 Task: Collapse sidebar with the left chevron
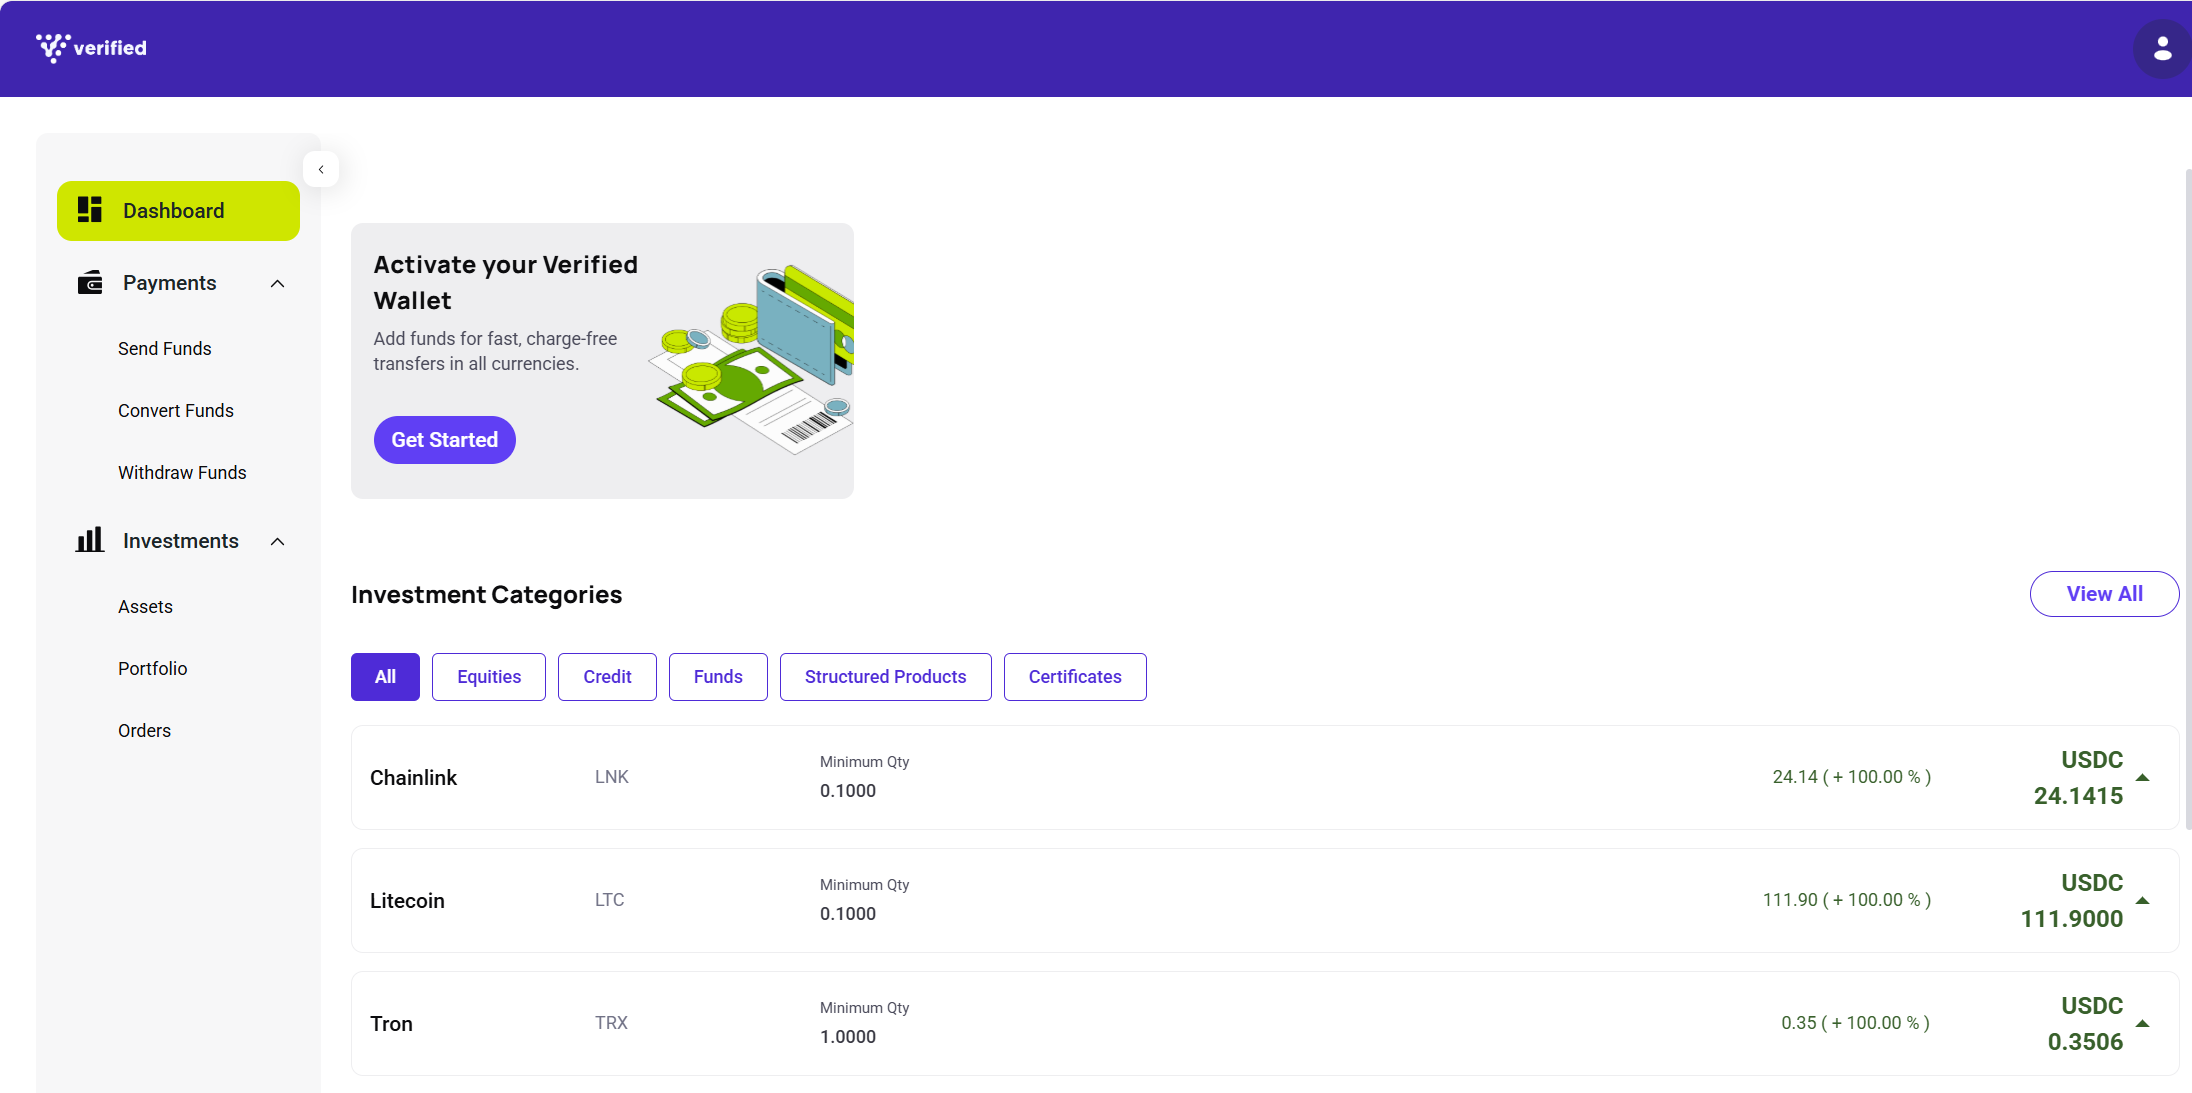[x=321, y=169]
